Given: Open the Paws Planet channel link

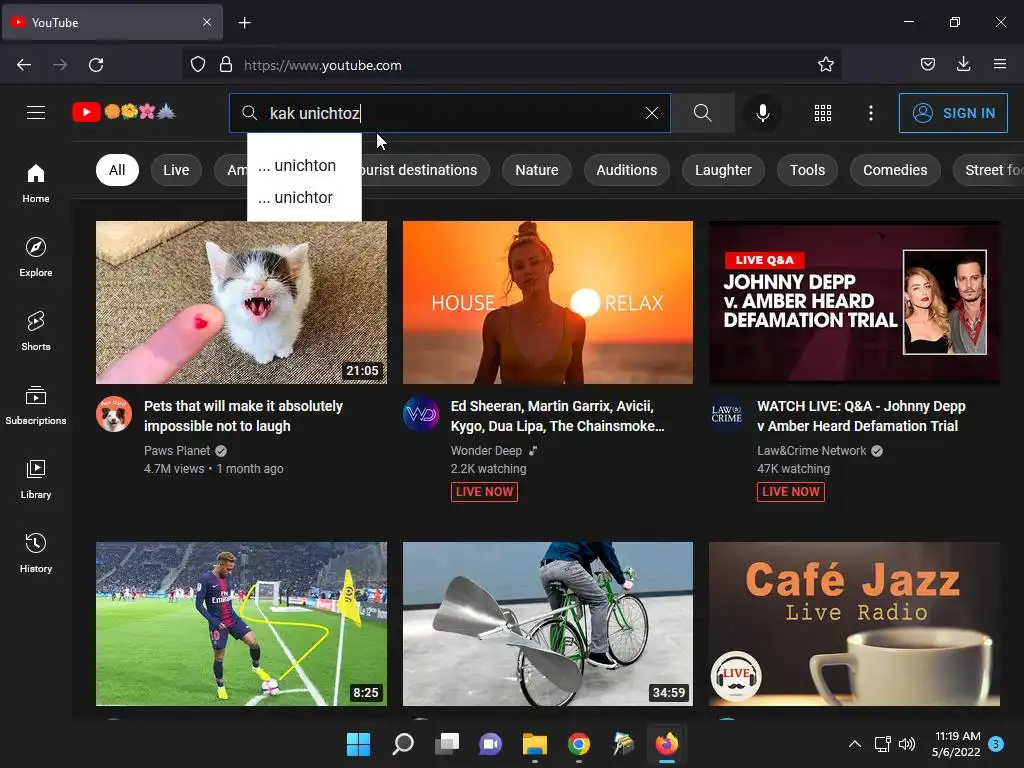Looking at the screenshot, I should click(x=177, y=451).
